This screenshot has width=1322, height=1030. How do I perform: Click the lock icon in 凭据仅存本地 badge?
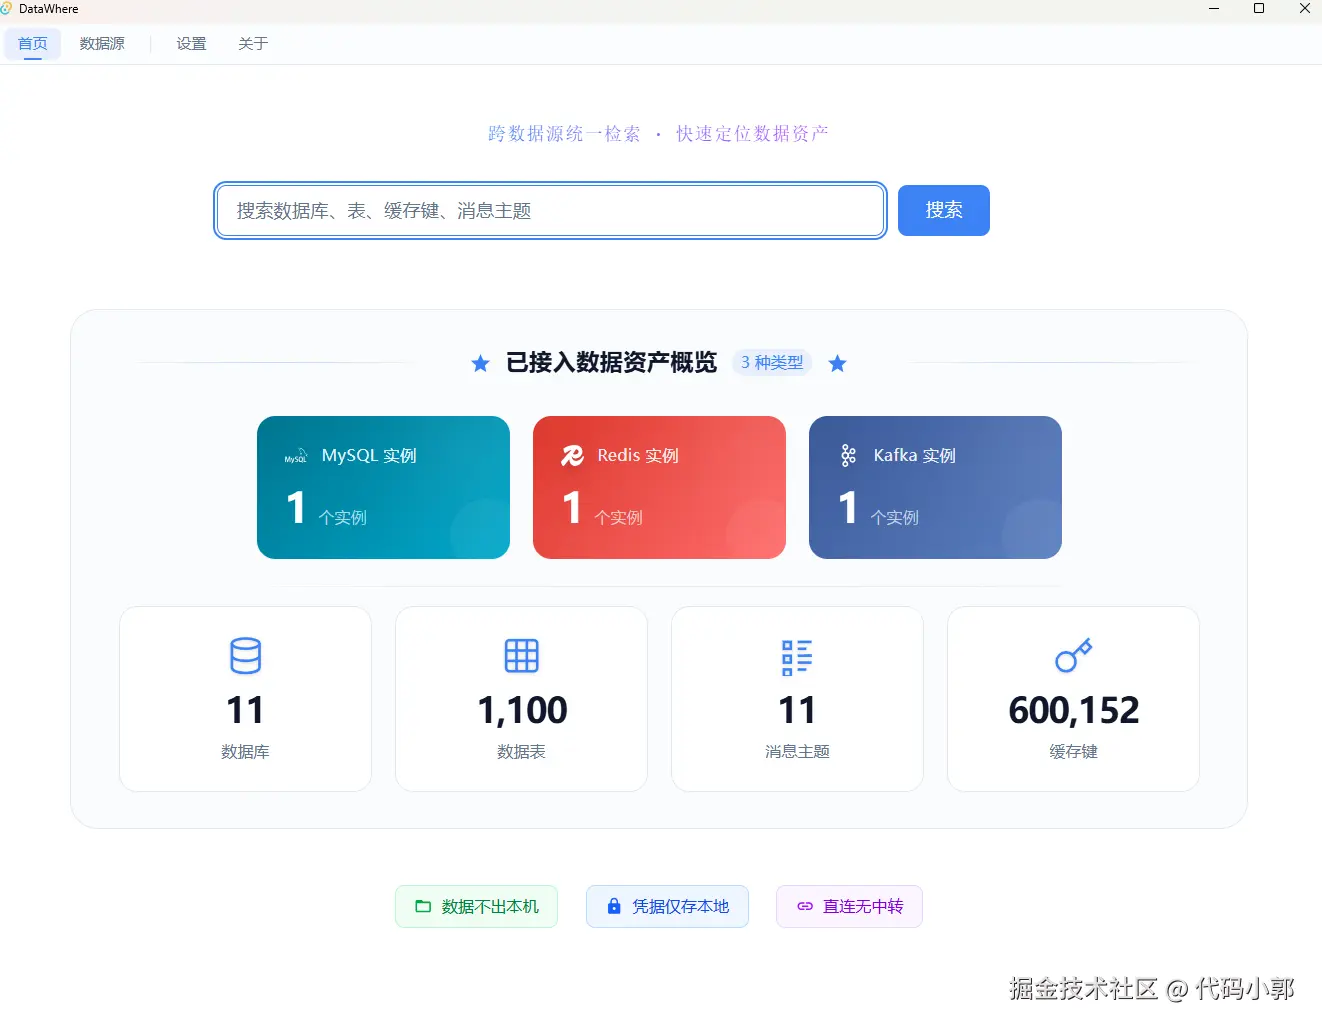(614, 906)
